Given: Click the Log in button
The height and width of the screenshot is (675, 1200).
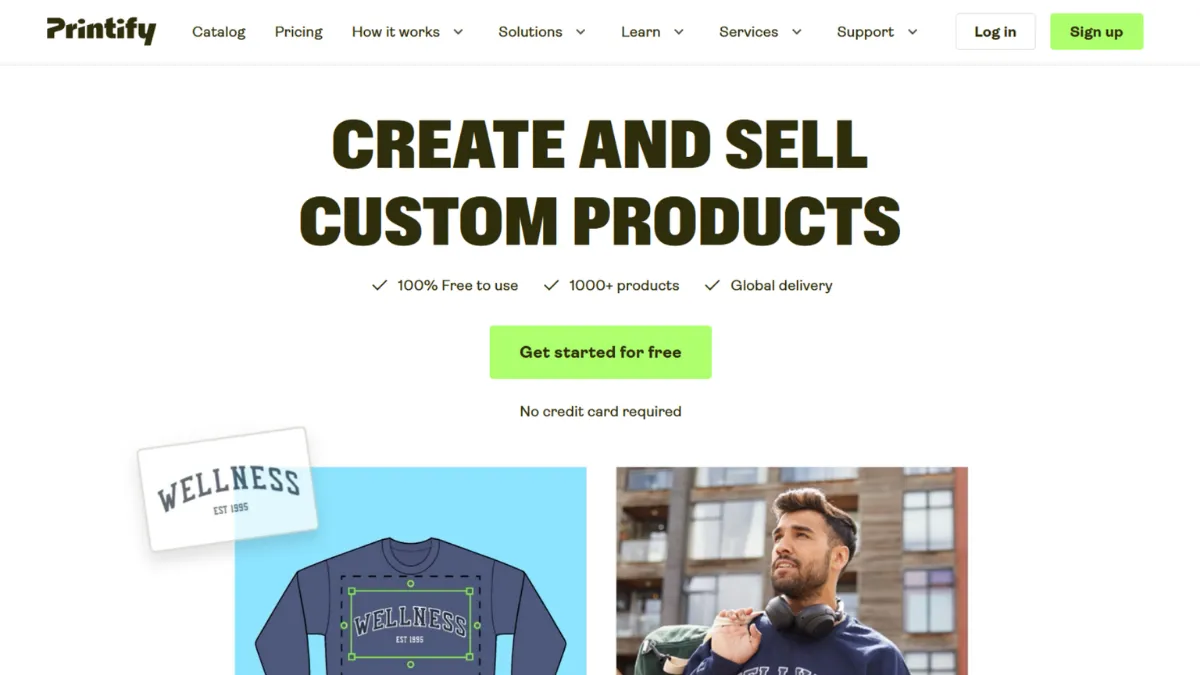Looking at the screenshot, I should 995,32.
